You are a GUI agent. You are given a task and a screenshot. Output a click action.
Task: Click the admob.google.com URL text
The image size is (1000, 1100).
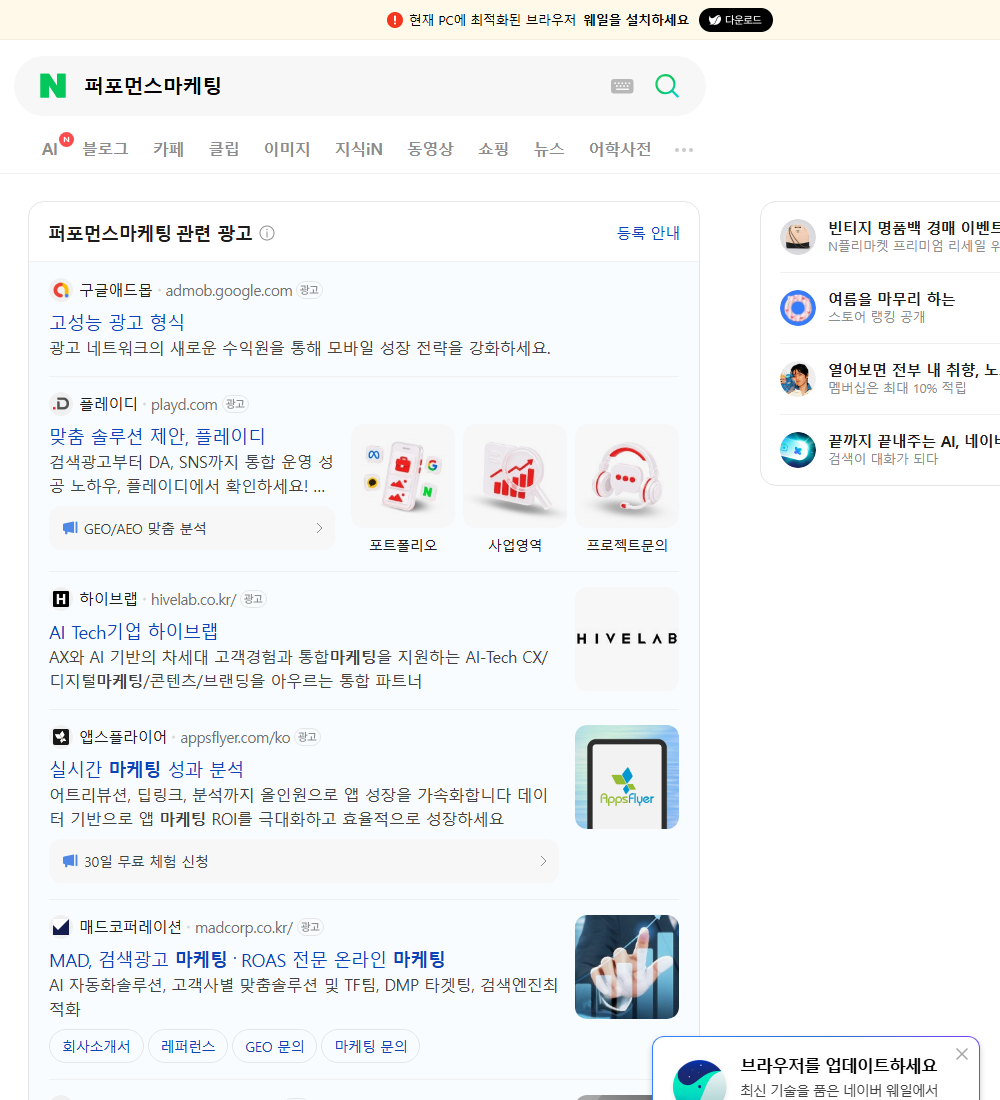pyautogui.click(x=229, y=290)
